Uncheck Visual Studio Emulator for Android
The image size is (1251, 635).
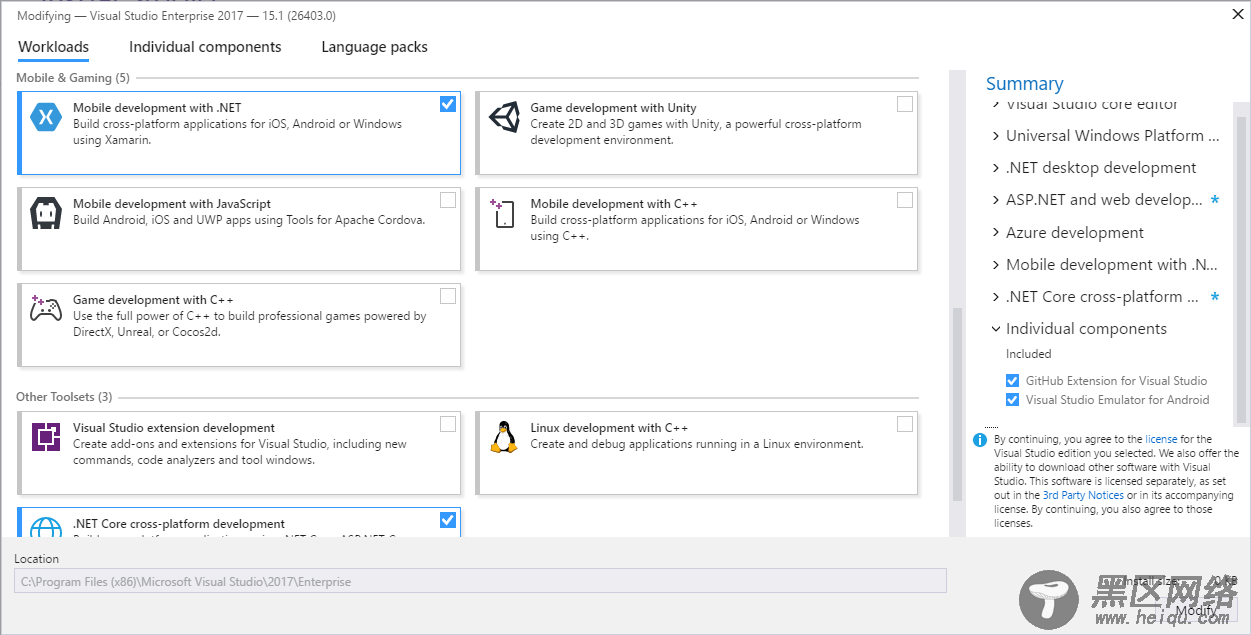1013,400
